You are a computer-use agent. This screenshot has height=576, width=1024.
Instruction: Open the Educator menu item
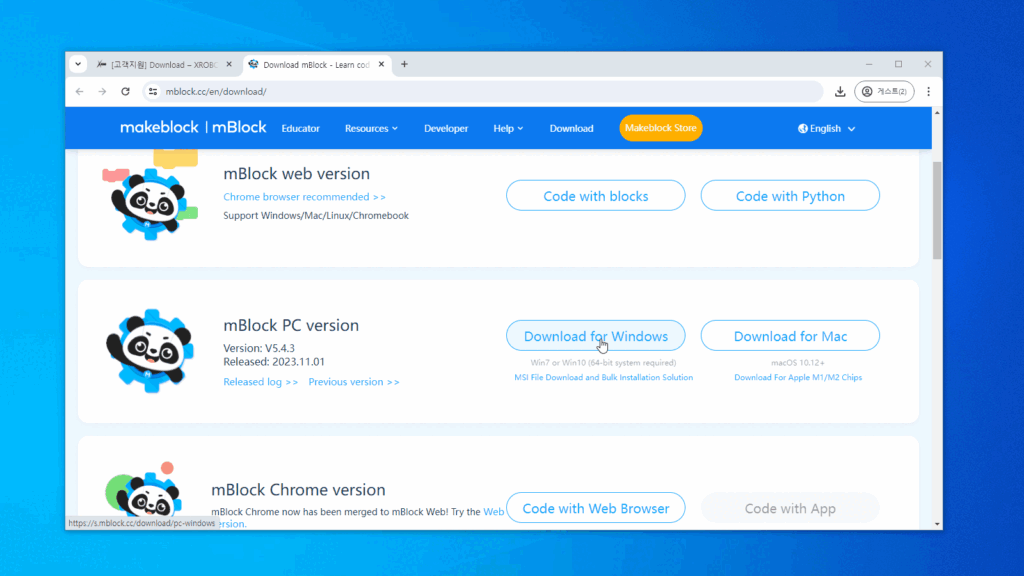300,128
